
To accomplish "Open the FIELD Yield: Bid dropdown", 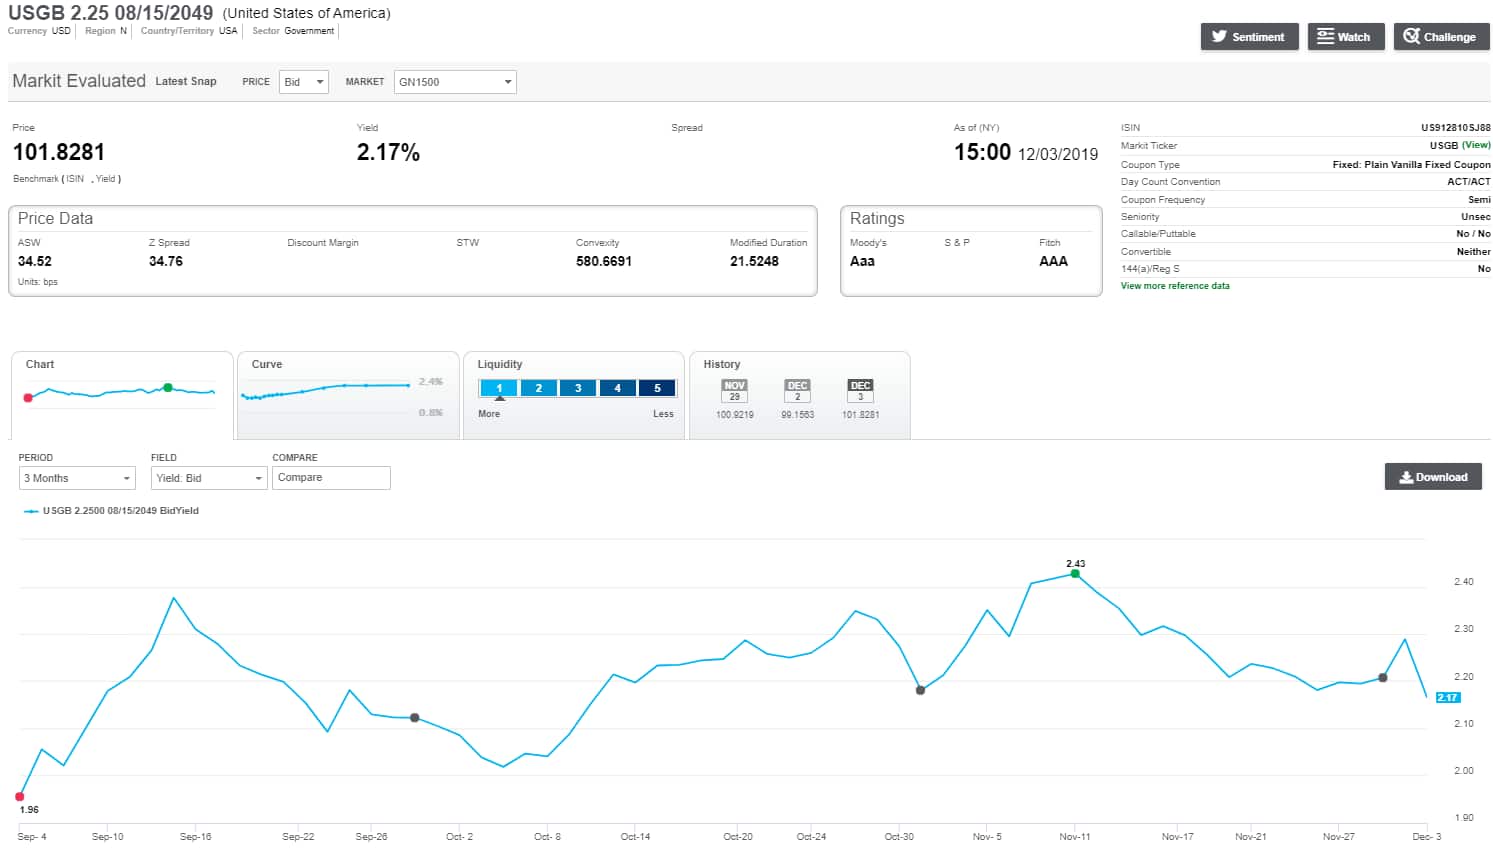I will click(x=209, y=478).
